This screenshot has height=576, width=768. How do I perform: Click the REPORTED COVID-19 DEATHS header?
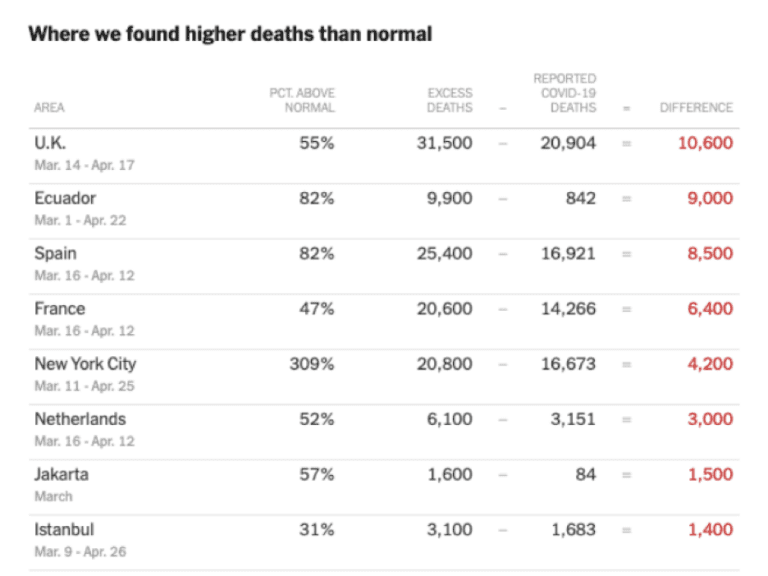565,93
